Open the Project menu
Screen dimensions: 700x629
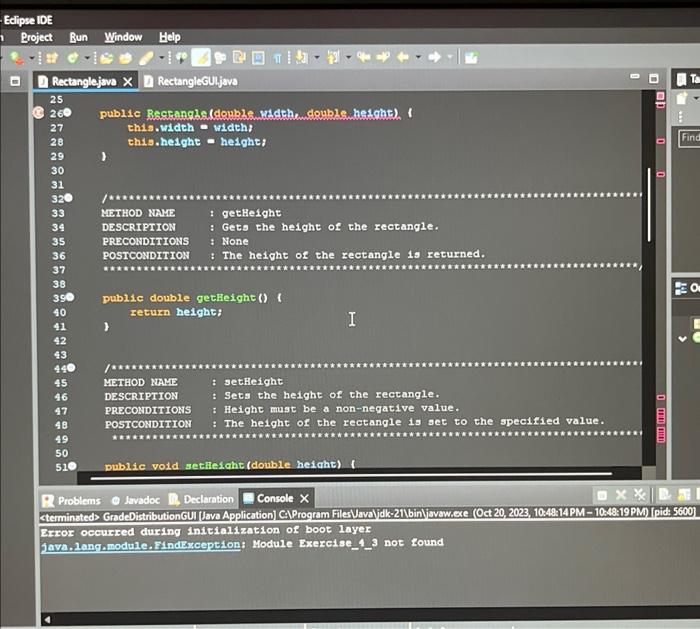click(37, 37)
